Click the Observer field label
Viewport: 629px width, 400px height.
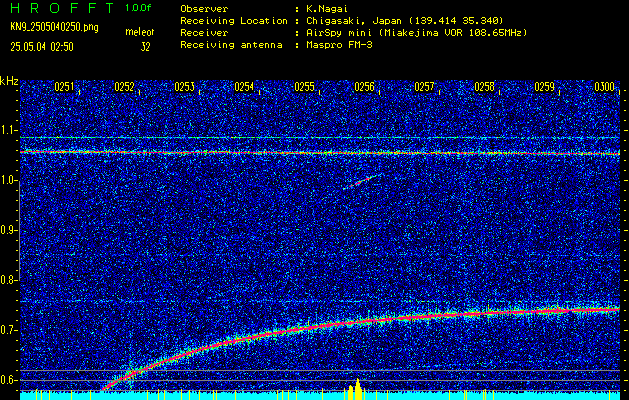[204, 8]
